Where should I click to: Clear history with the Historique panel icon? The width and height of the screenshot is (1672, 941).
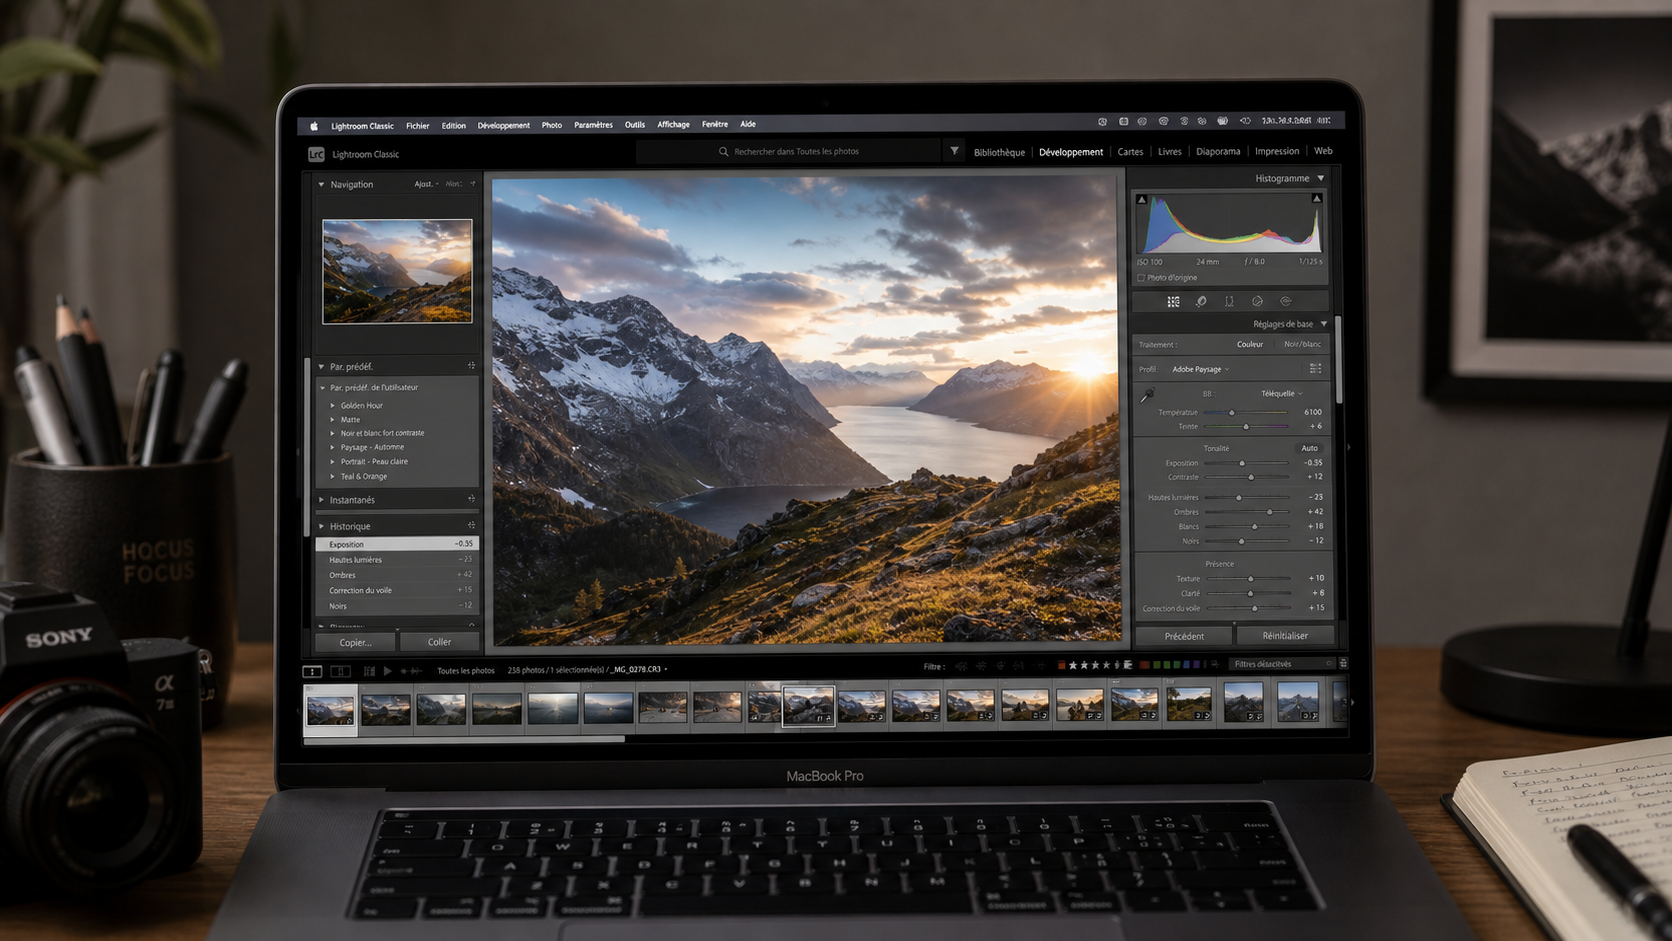pyautogui.click(x=471, y=525)
